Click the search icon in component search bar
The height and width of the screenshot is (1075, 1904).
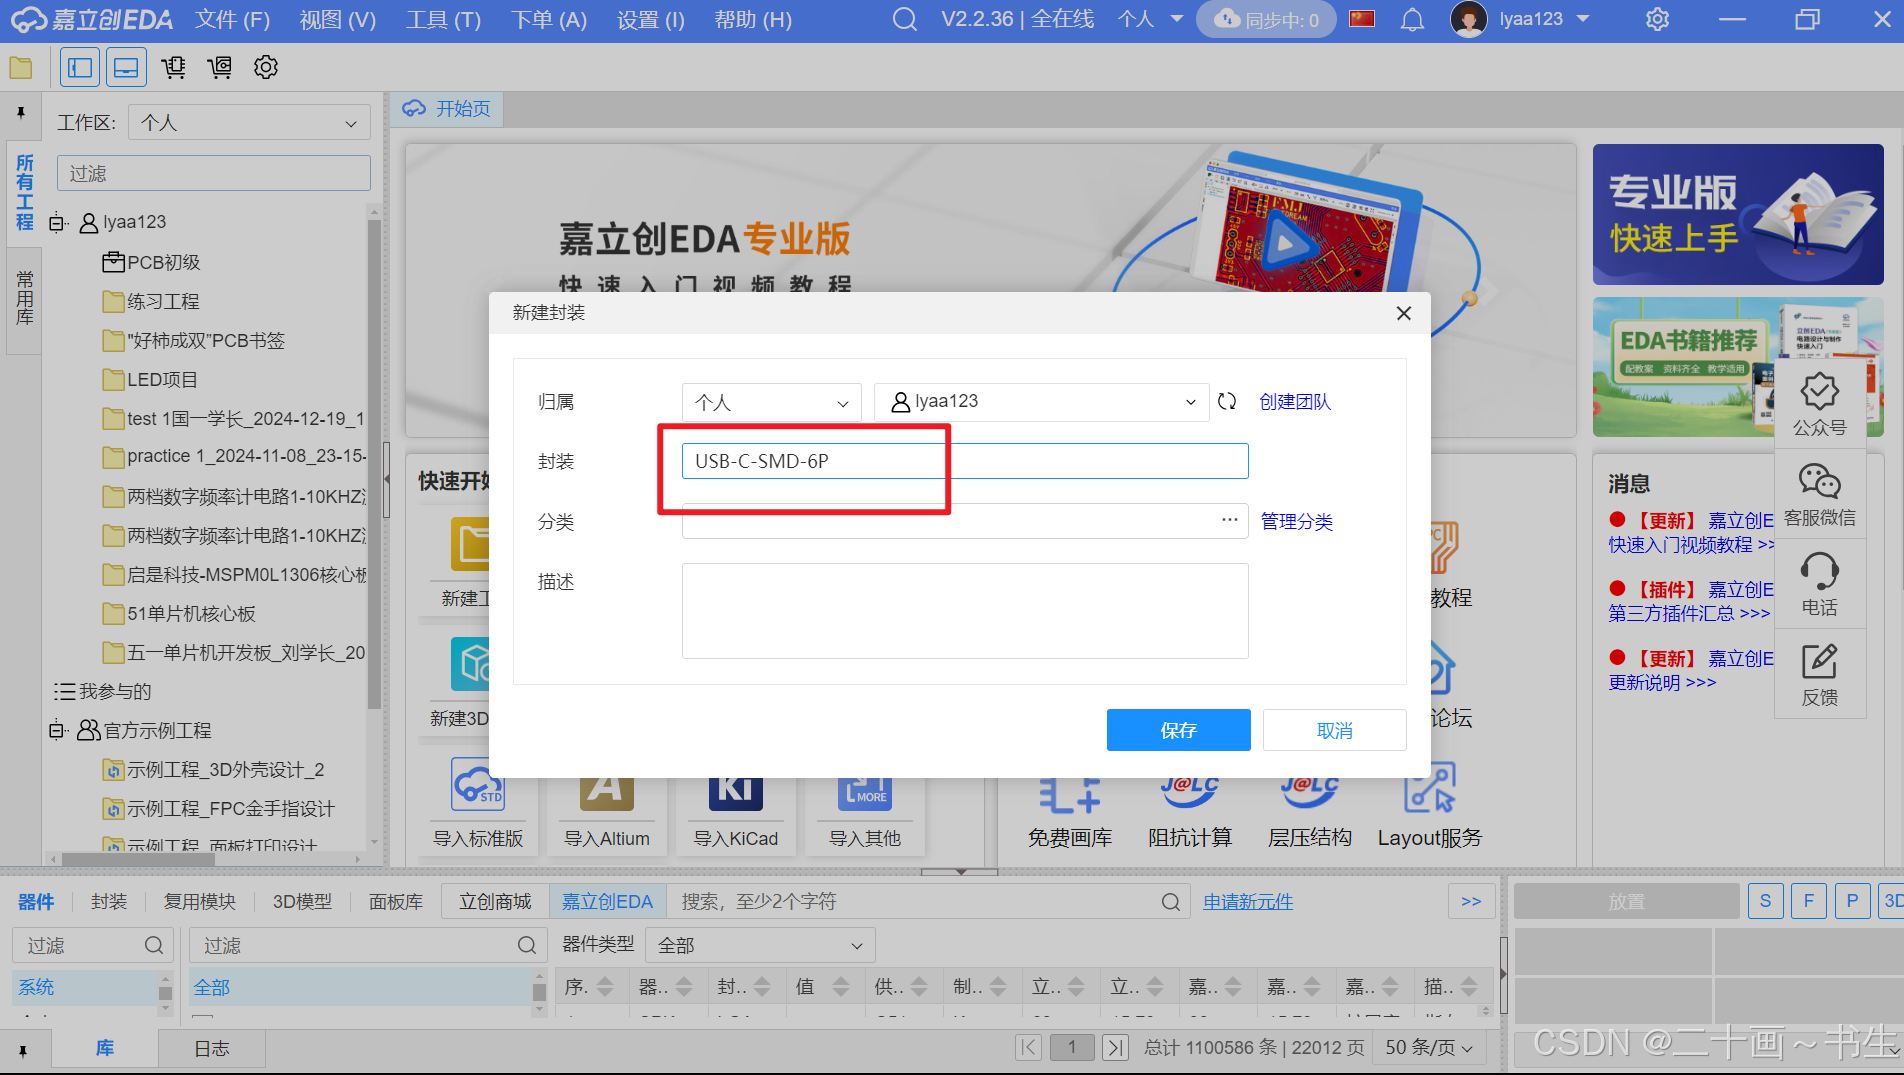click(x=1171, y=902)
